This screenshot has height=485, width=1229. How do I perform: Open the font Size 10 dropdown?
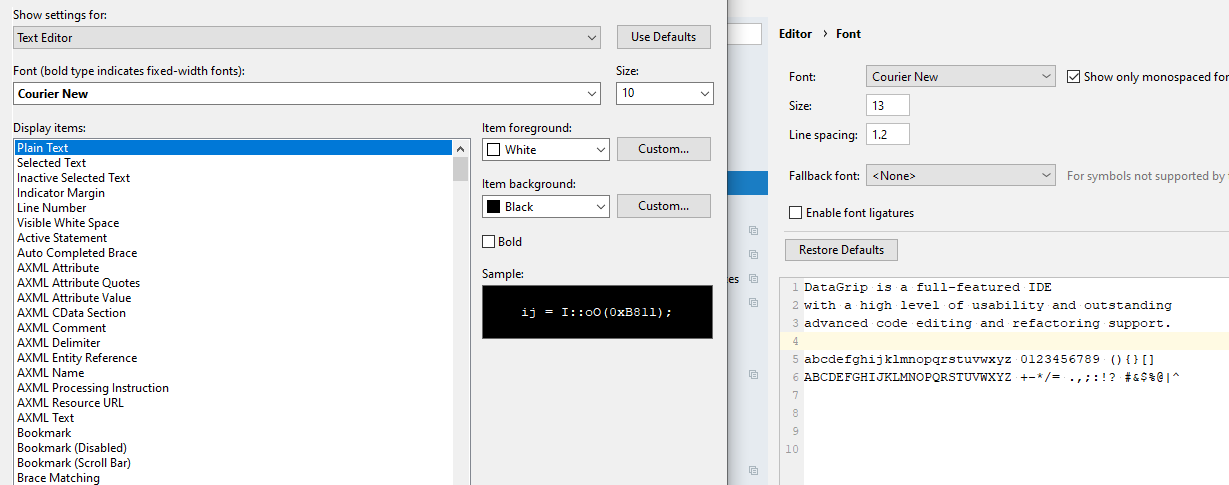pyautogui.click(x=664, y=93)
